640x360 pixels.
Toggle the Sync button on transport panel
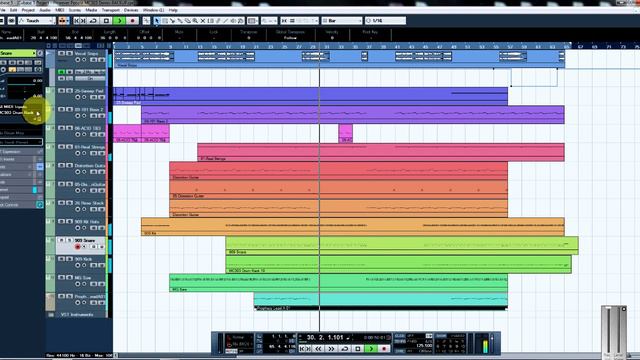[400, 351]
